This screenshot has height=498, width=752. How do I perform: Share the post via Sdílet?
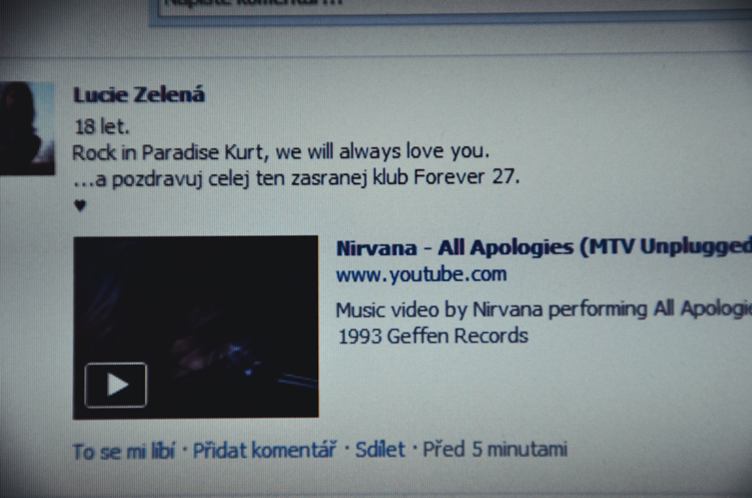pyautogui.click(x=380, y=450)
